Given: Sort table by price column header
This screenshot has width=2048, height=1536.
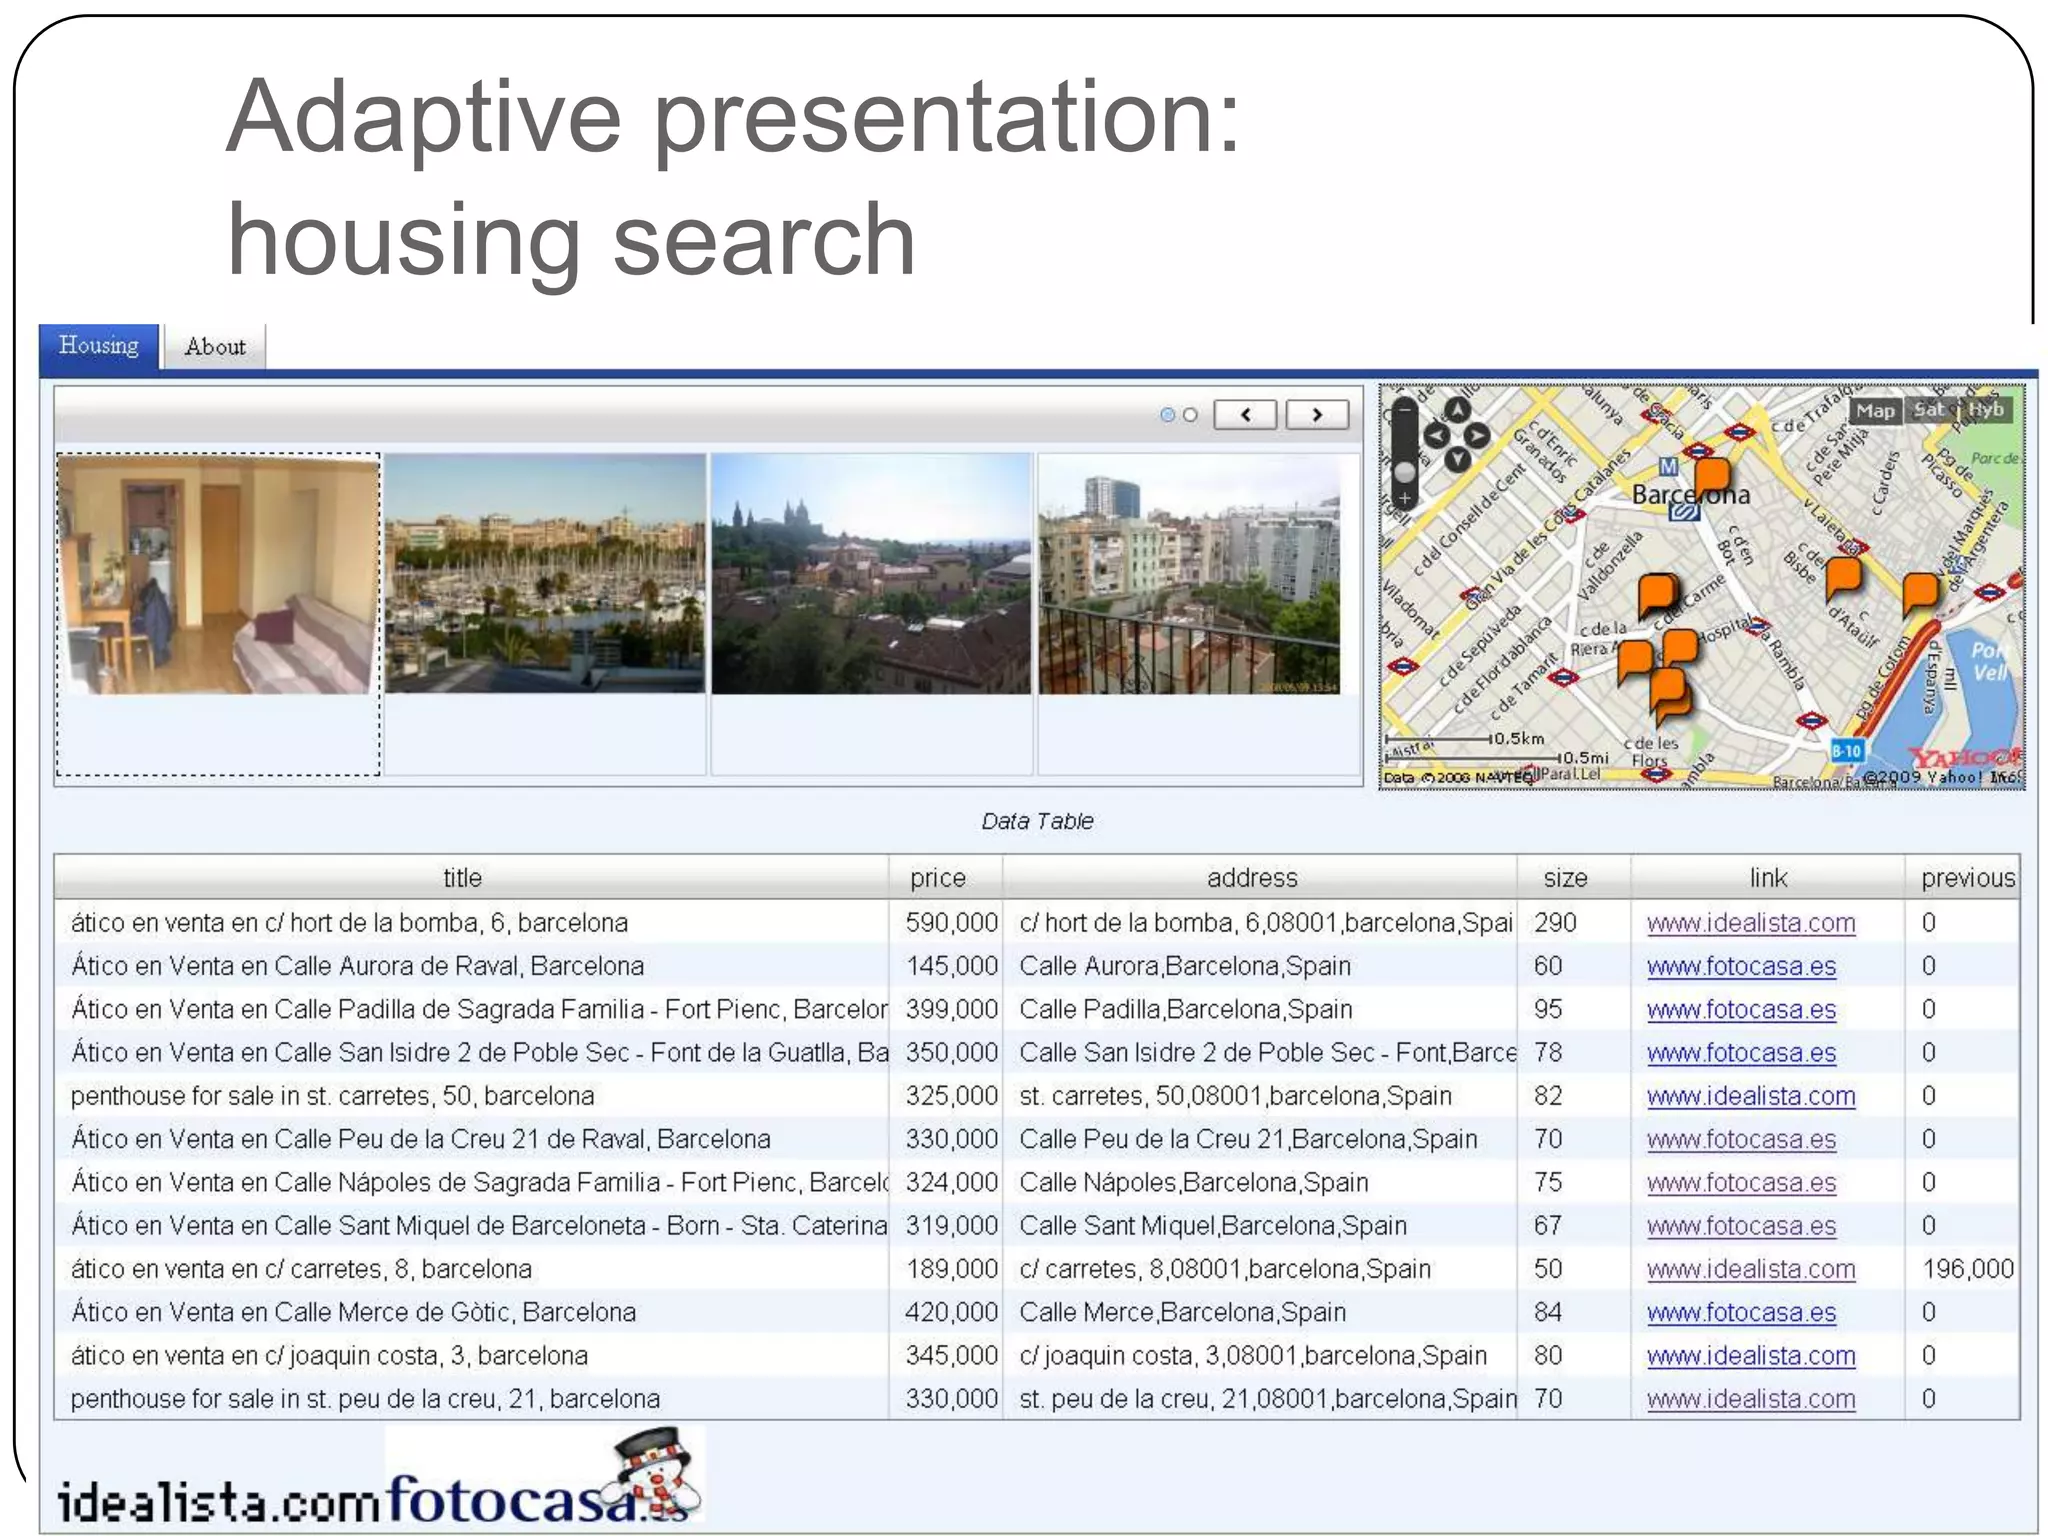Looking at the screenshot, I should [x=938, y=878].
